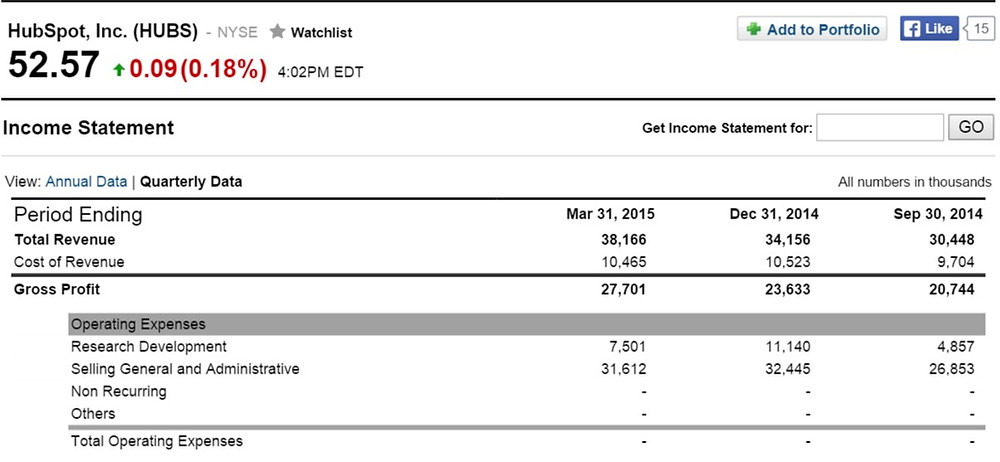
Task: Switch to Annual Data view
Action: point(86,182)
